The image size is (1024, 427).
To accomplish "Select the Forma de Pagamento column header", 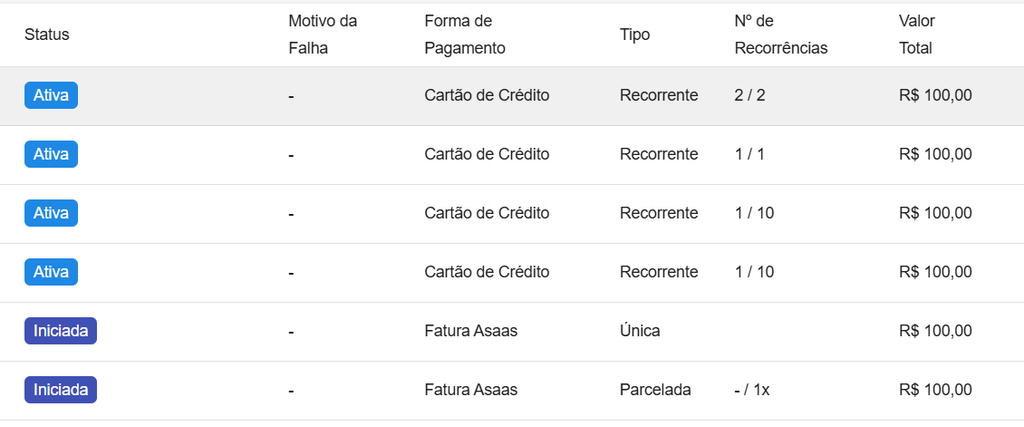I will 465,35.
